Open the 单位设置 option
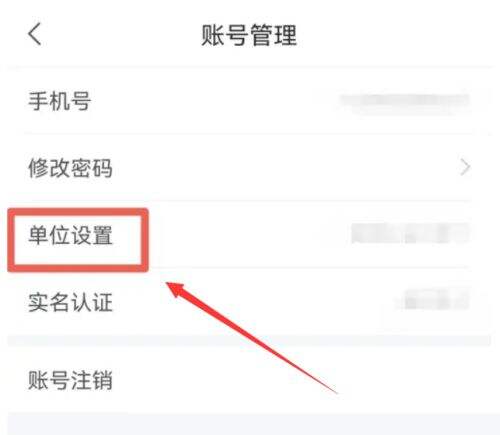The image size is (500, 435). pyautogui.click(x=70, y=235)
